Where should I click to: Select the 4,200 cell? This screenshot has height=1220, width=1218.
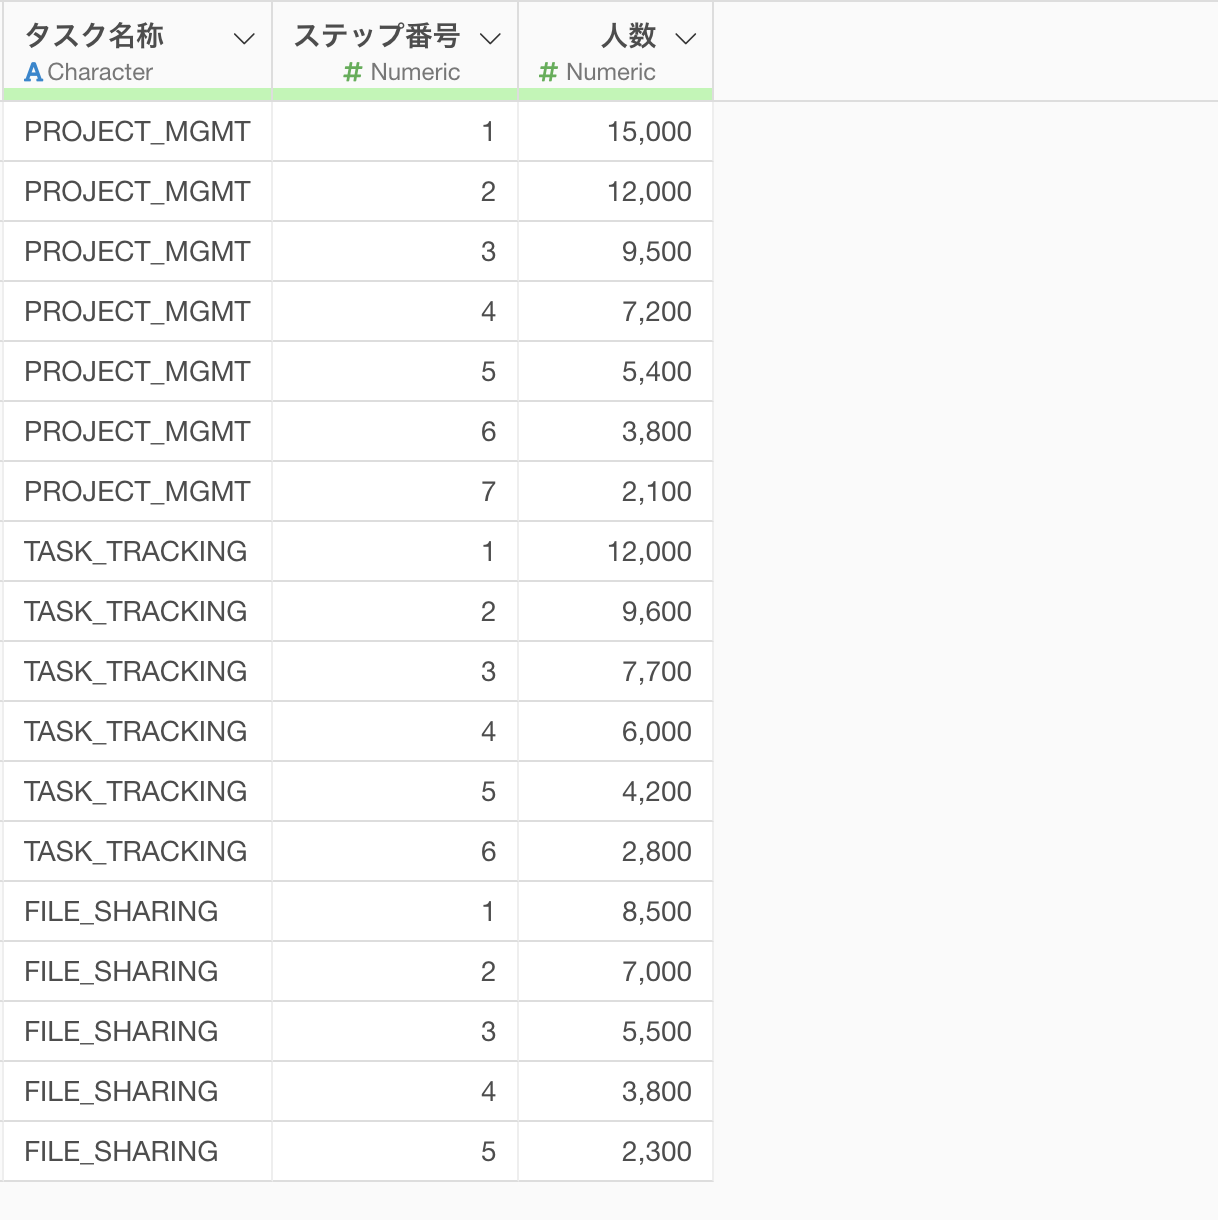tap(616, 791)
